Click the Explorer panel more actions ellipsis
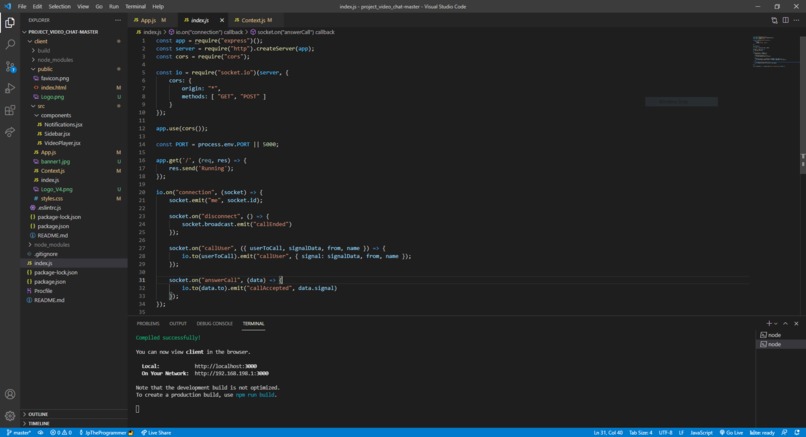This screenshot has height=437, width=806. click(x=118, y=20)
